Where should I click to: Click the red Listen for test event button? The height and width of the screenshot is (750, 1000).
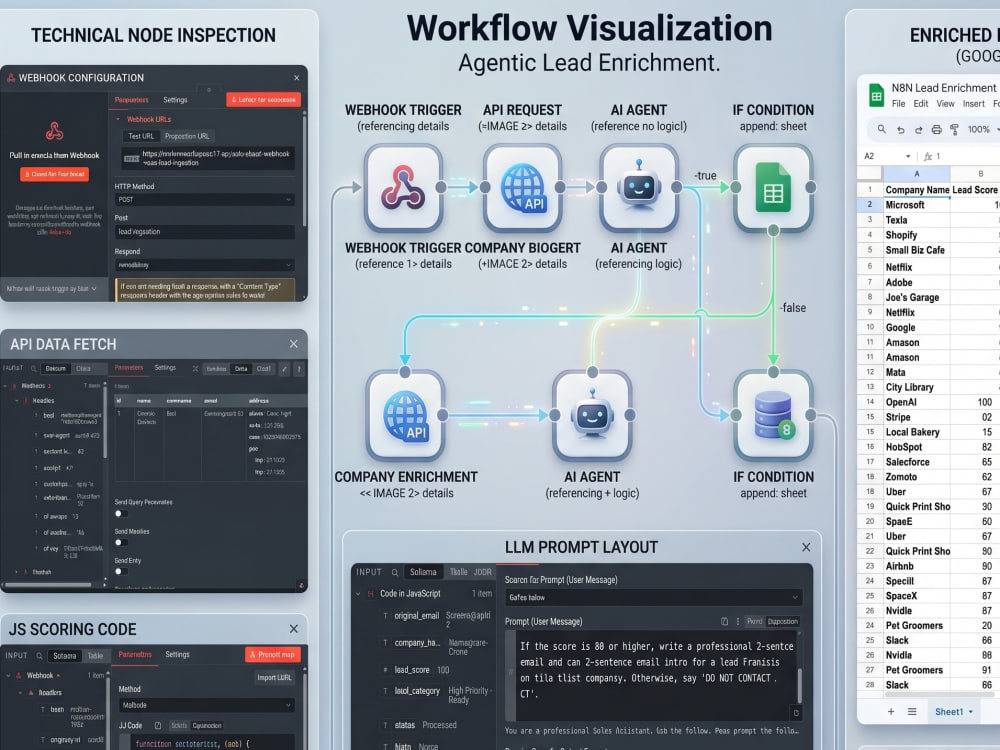click(x=263, y=99)
